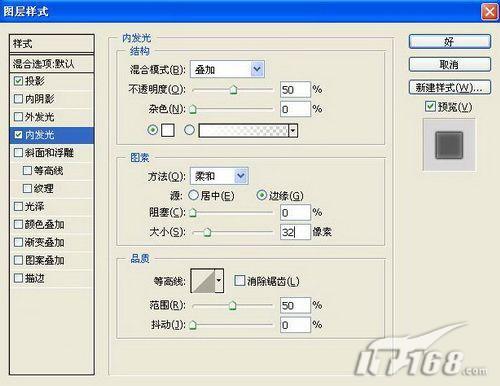
Task: Enable the 等高线 sub-option checkbox
Action: click(x=27, y=171)
